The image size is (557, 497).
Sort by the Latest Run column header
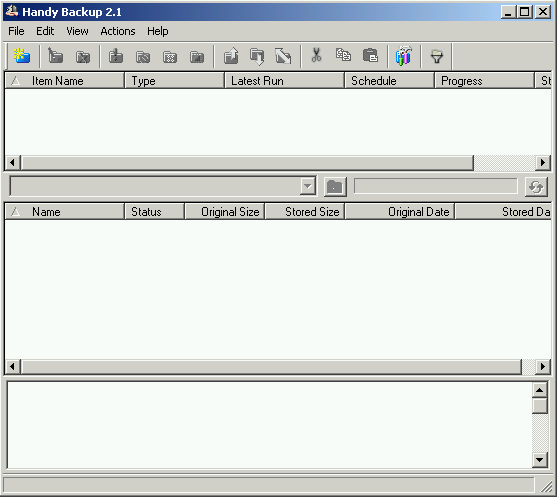[285, 81]
